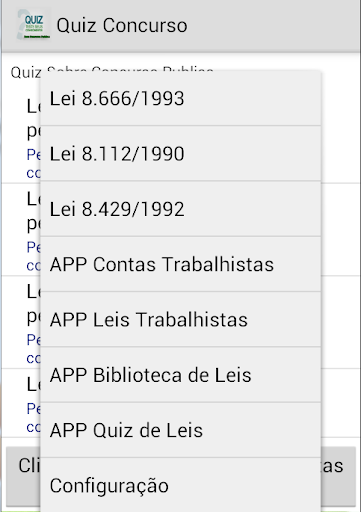Tap the second quiz list item behind the menu

click(21, 230)
